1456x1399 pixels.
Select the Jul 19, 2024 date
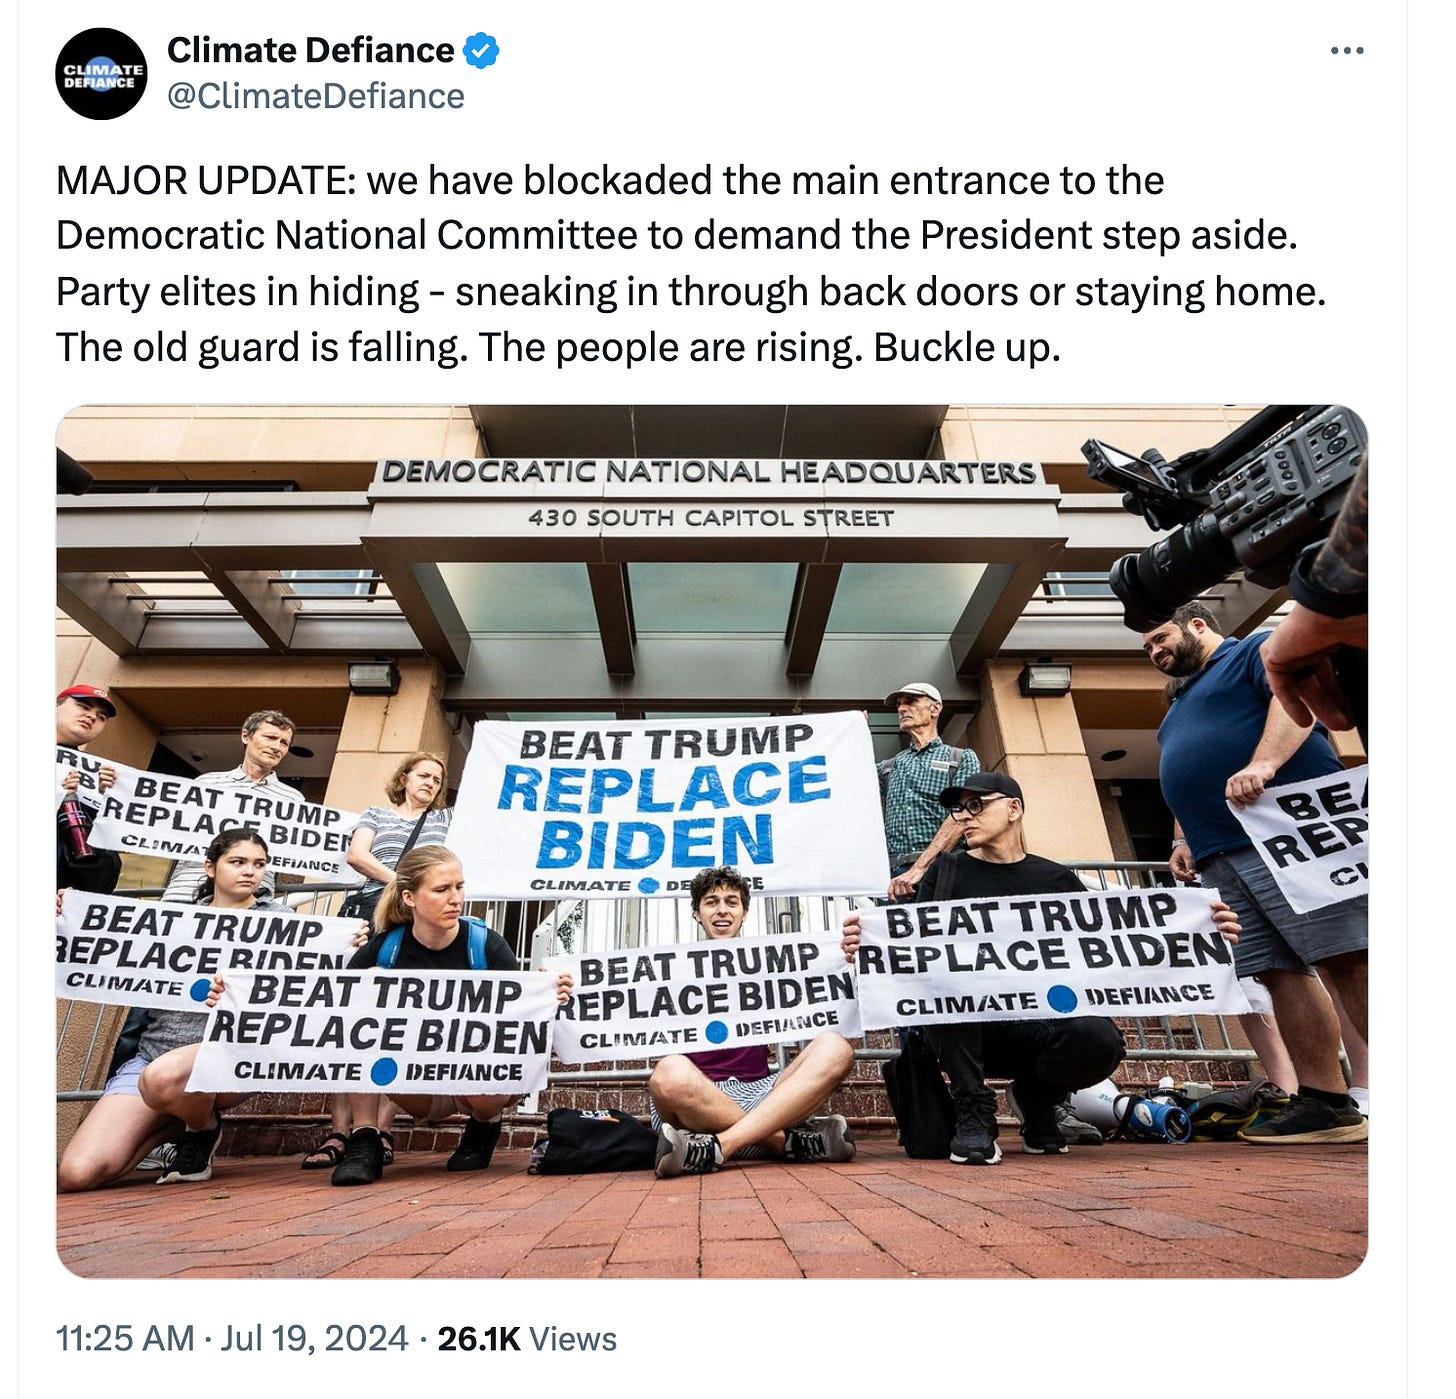click(x=314, y=1338)
